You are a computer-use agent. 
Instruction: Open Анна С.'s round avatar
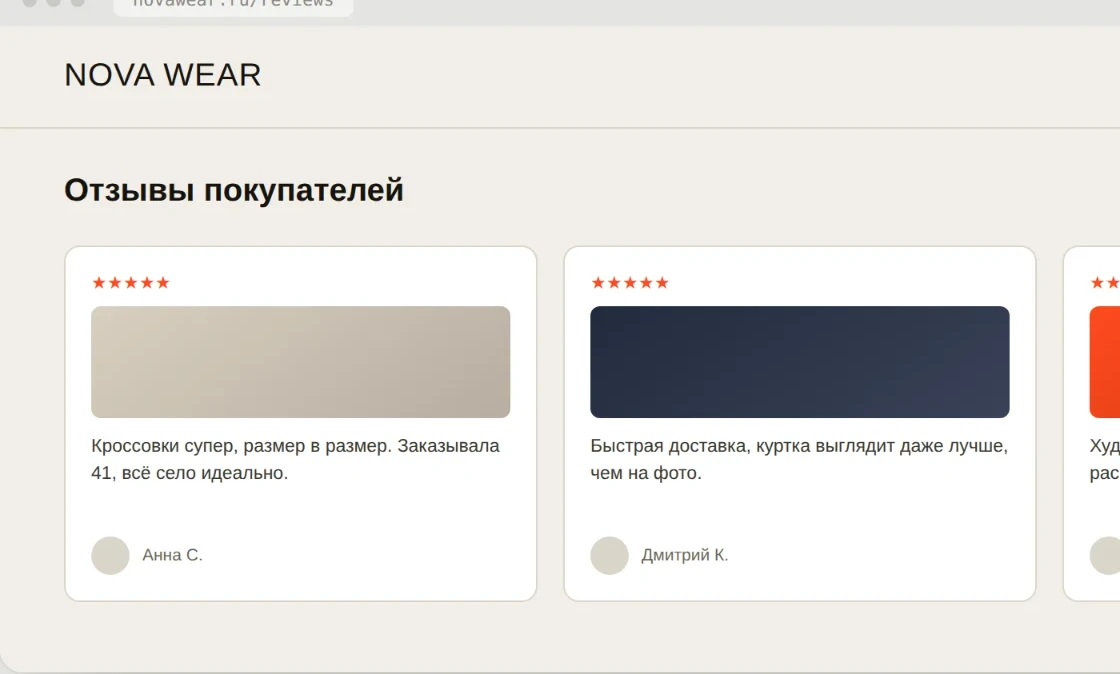coord(110,555)
